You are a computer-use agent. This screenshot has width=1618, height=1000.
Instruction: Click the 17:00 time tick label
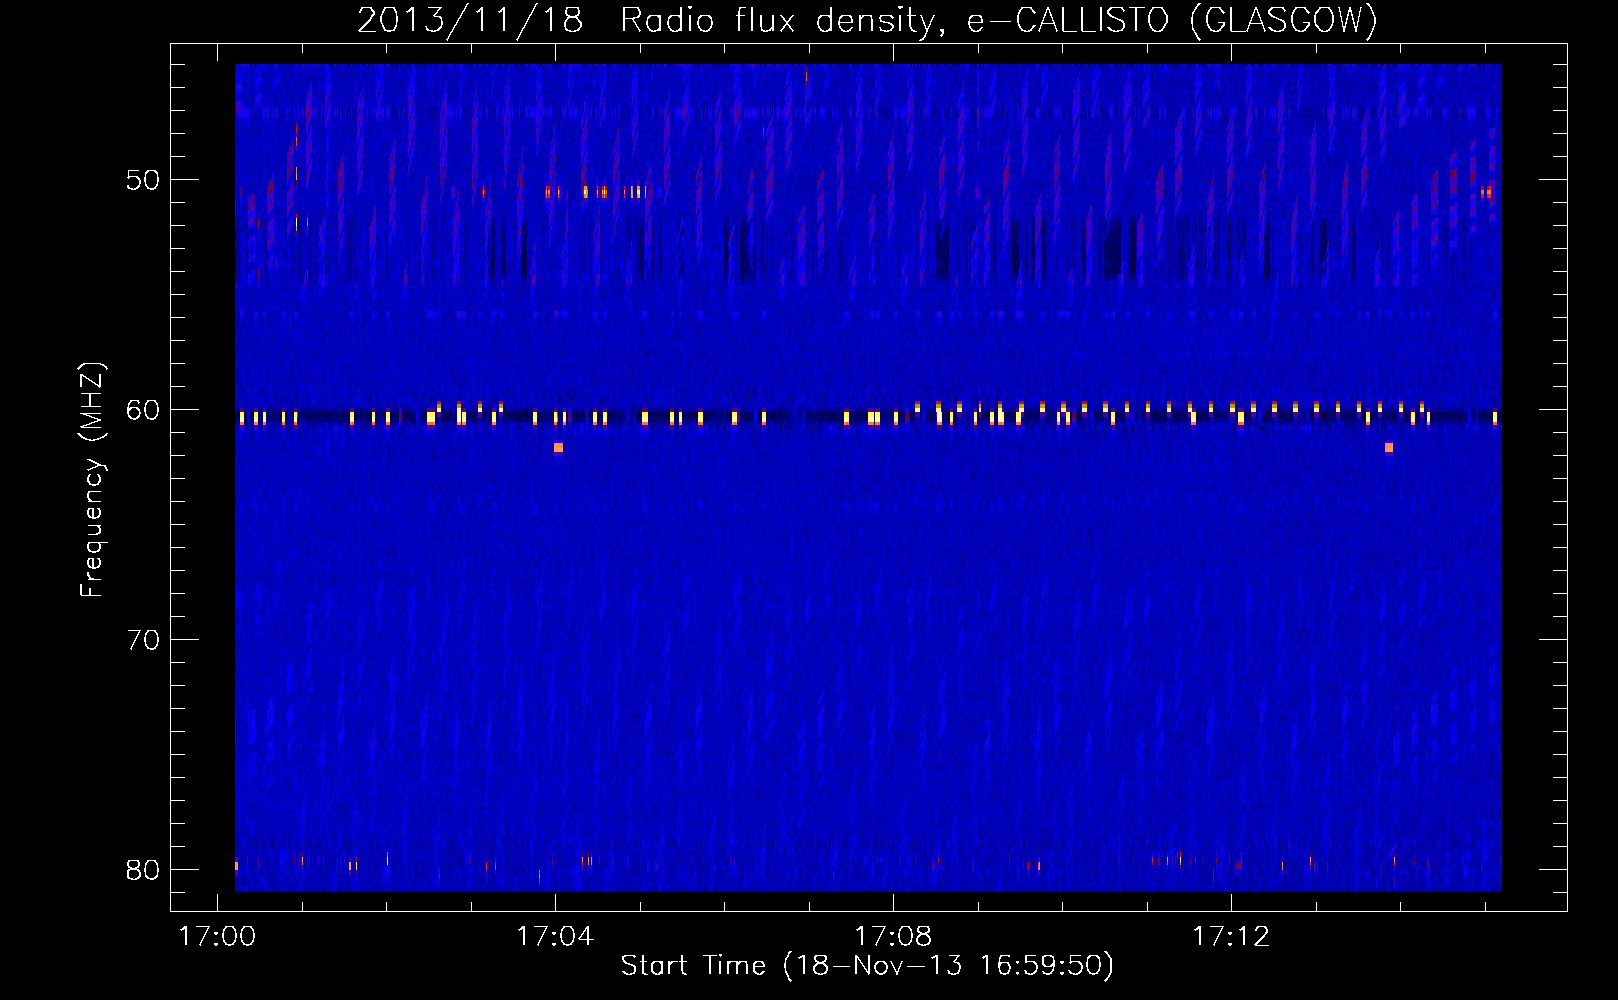point(217,936)
